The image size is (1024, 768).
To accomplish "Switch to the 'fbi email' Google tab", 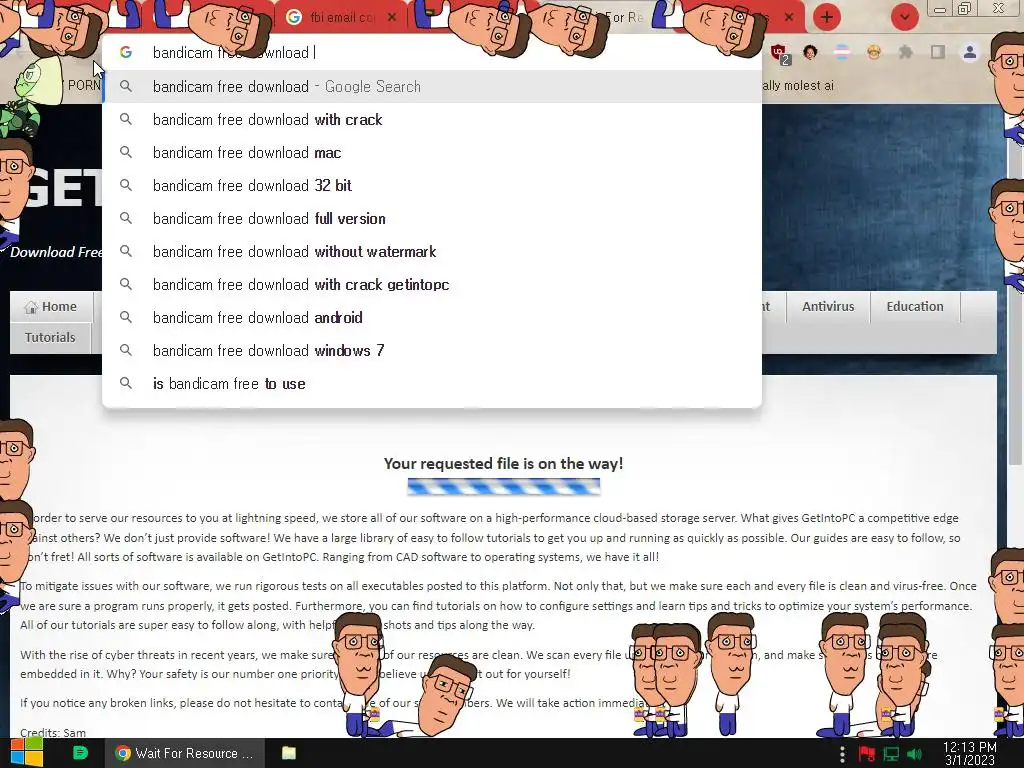I will pos(340,18).
